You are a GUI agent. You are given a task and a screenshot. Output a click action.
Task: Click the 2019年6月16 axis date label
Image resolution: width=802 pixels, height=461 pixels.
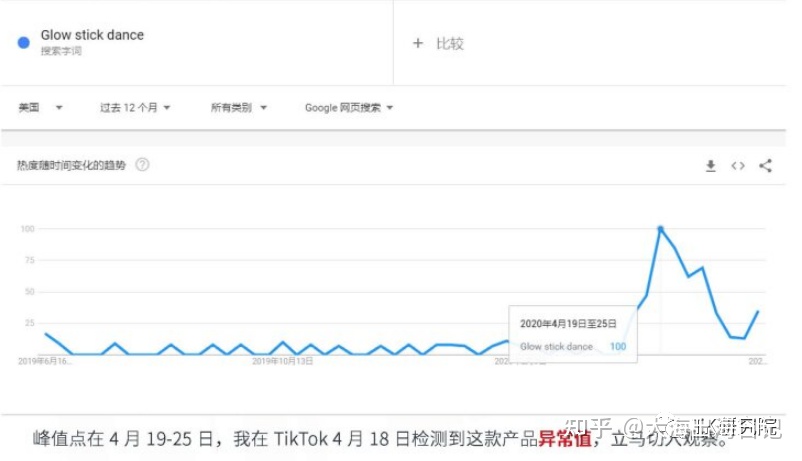[x=45, y=361]
